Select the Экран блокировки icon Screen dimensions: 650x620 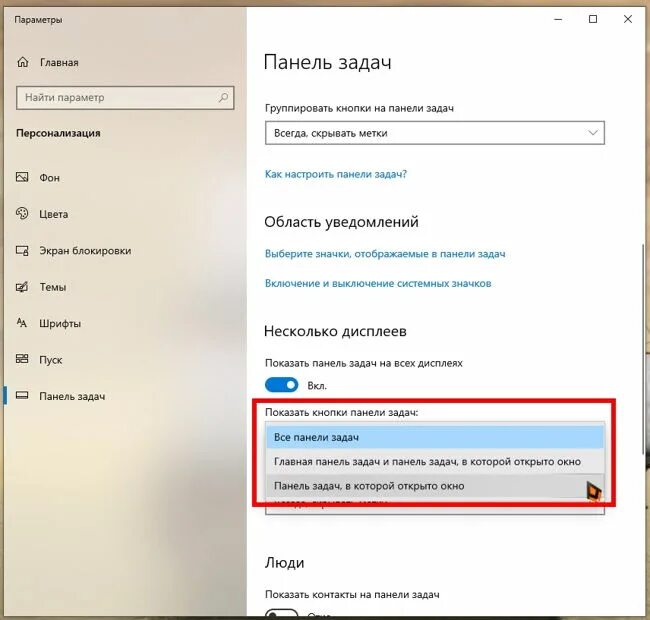(22, 250)
